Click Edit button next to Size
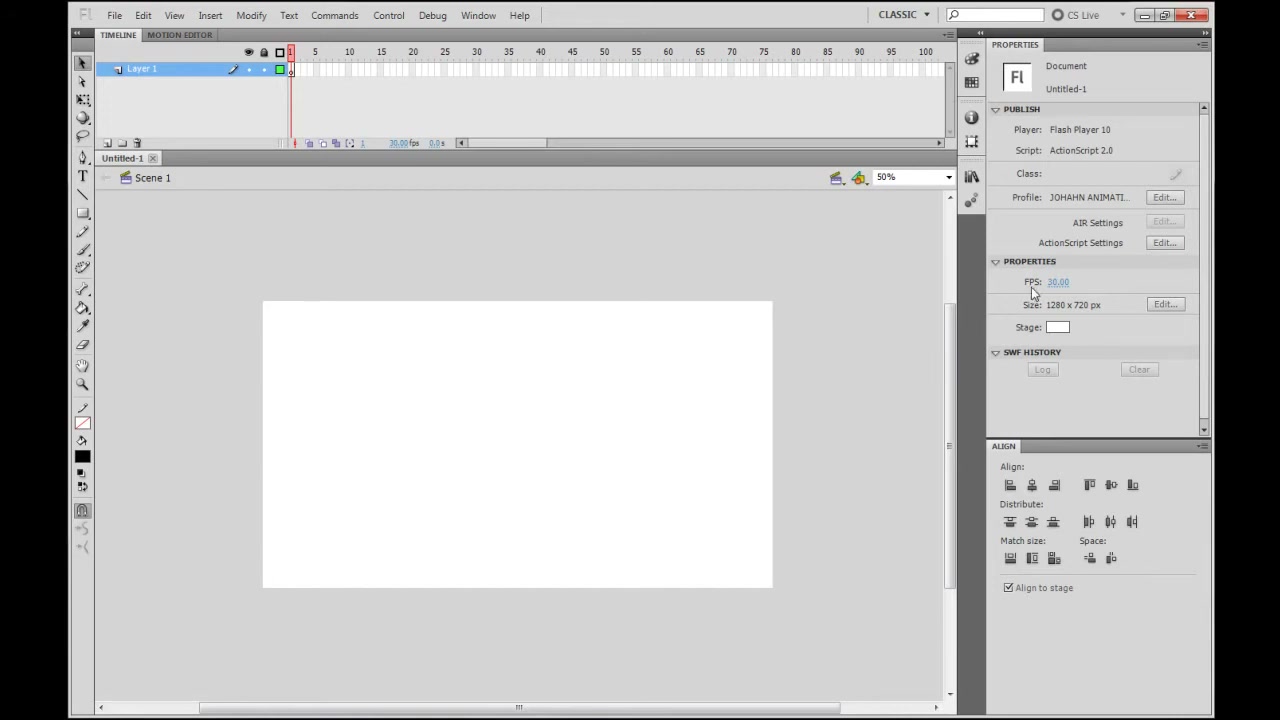 [x=1164, y=305]
